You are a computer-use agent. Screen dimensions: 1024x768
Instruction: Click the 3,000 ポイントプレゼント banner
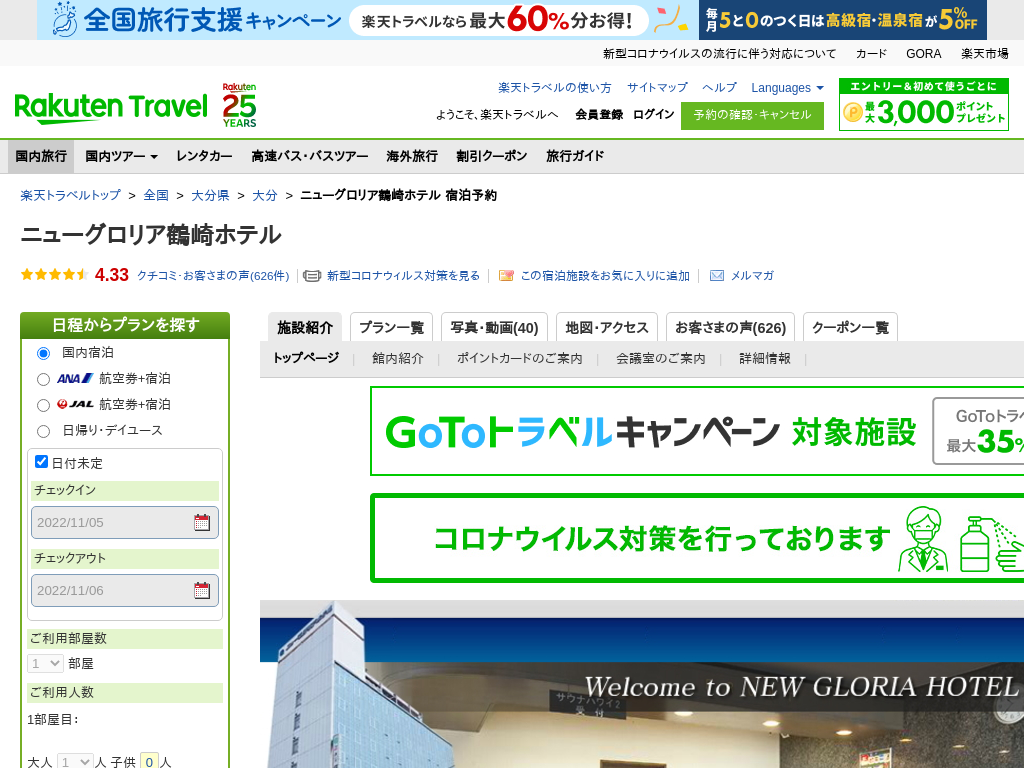tap(923, 104)
